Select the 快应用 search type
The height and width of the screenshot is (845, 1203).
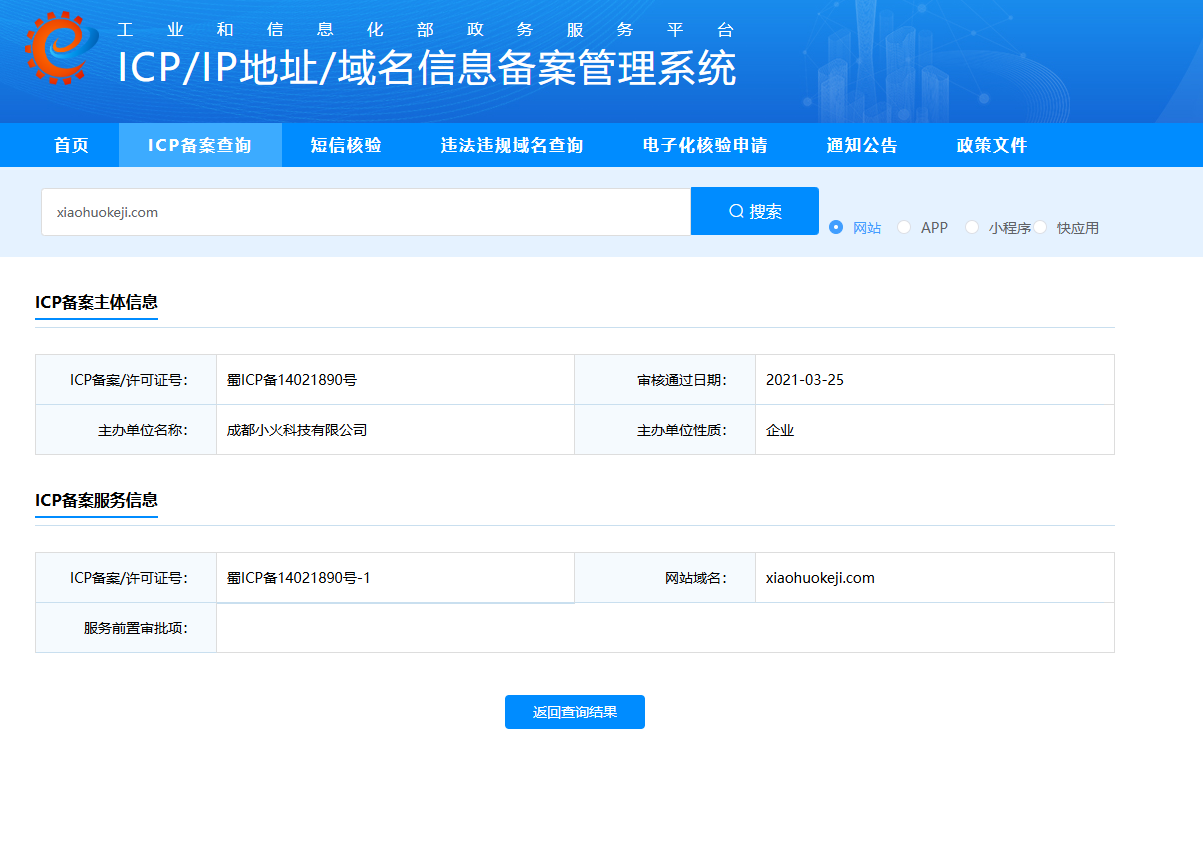(1040, 227)
